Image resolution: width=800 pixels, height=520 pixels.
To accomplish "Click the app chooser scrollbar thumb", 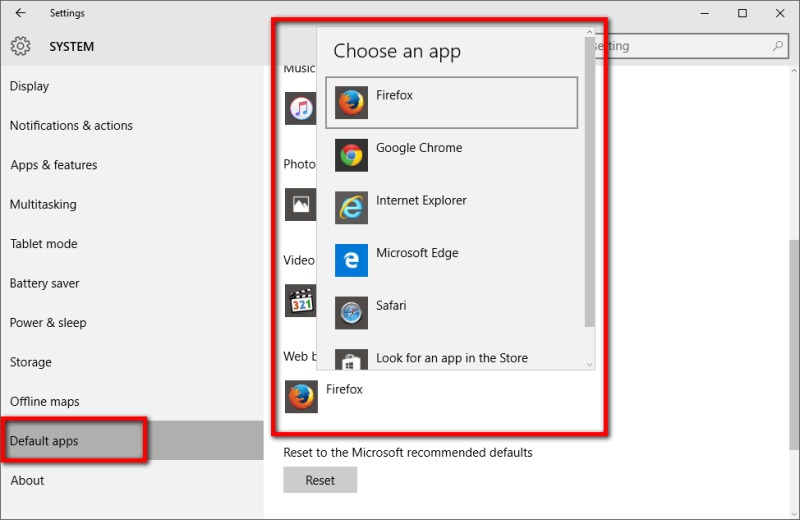I will (589, 181).
